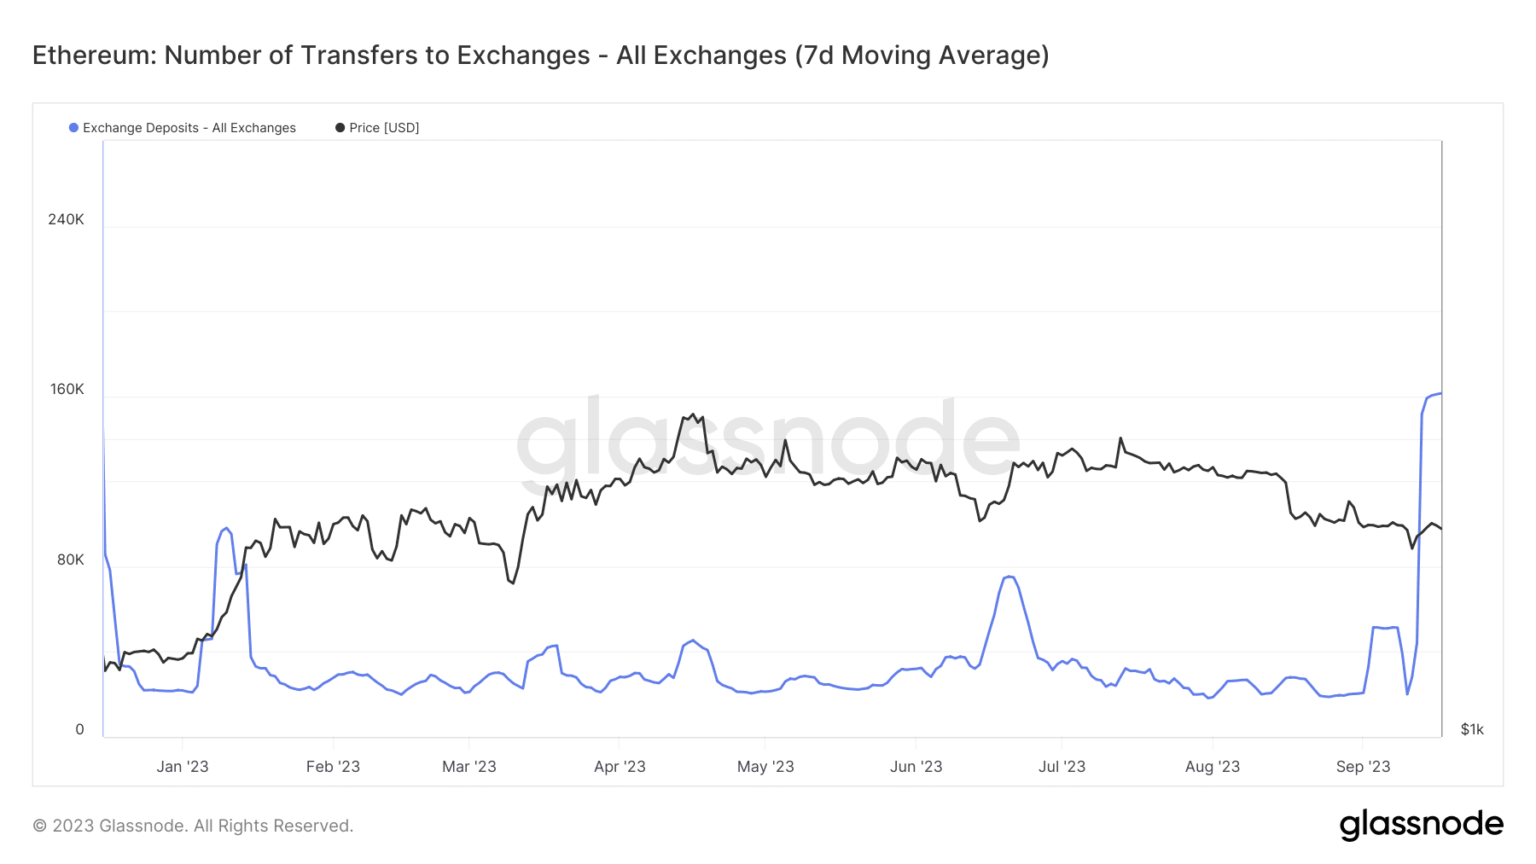Click the glassnode logo at bottom right
The width and height of the screenshot is (1536, 864).
[1421, 824]
